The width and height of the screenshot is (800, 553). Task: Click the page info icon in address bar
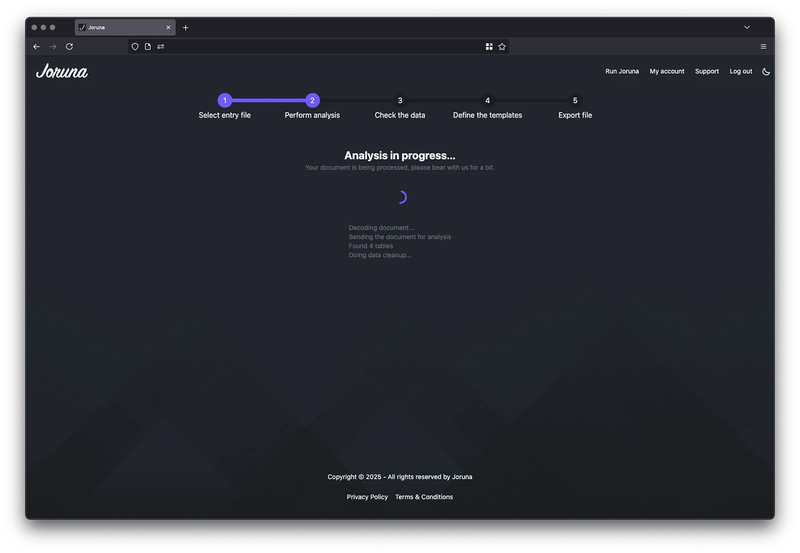point(148,46)
